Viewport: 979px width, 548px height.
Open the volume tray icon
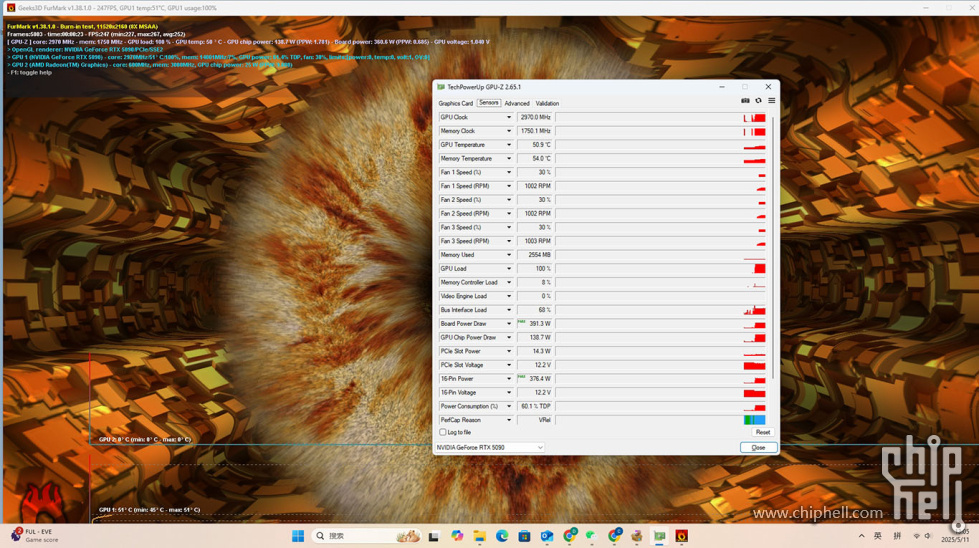click(928, 536)
